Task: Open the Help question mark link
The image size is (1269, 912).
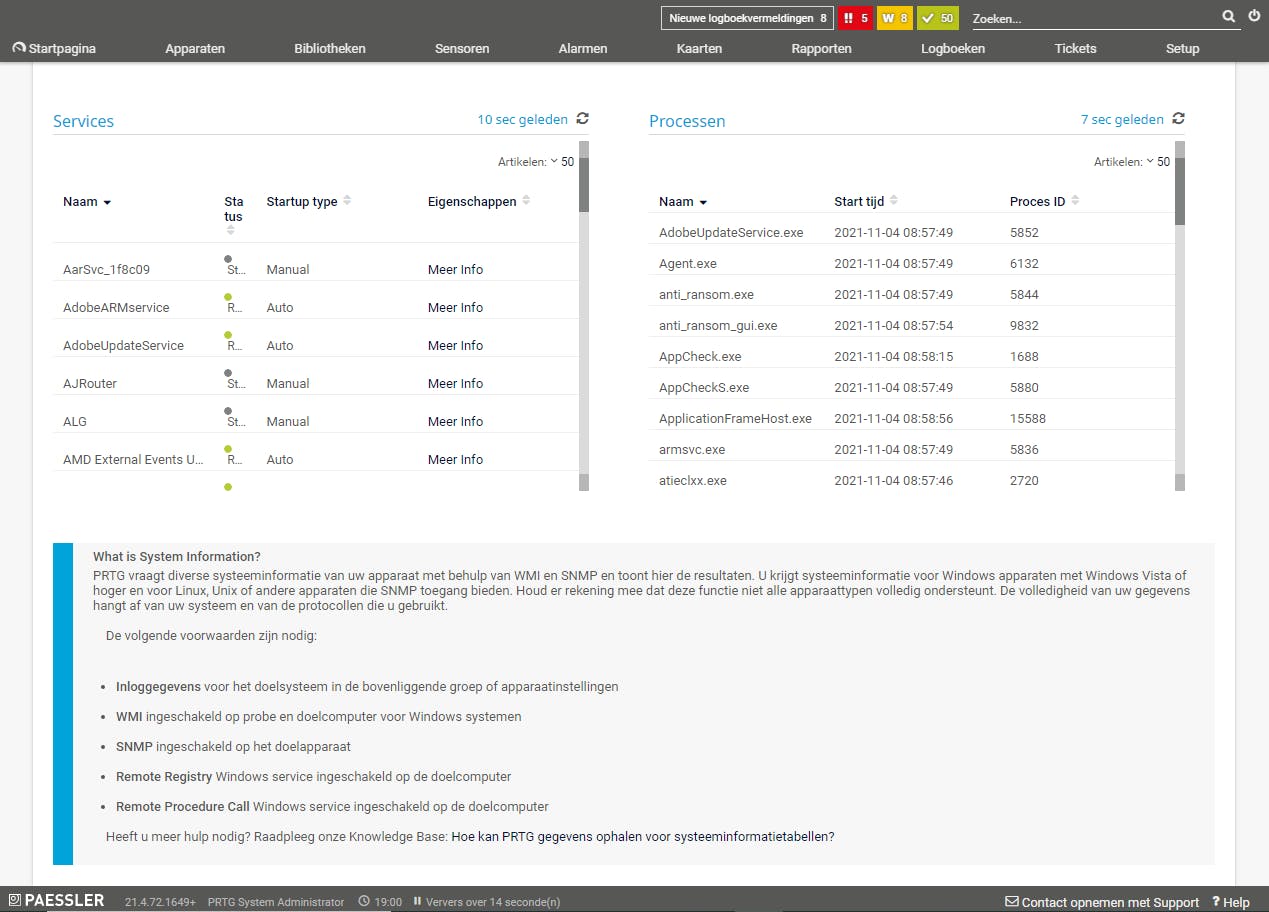Action: tap(1230, 902)
